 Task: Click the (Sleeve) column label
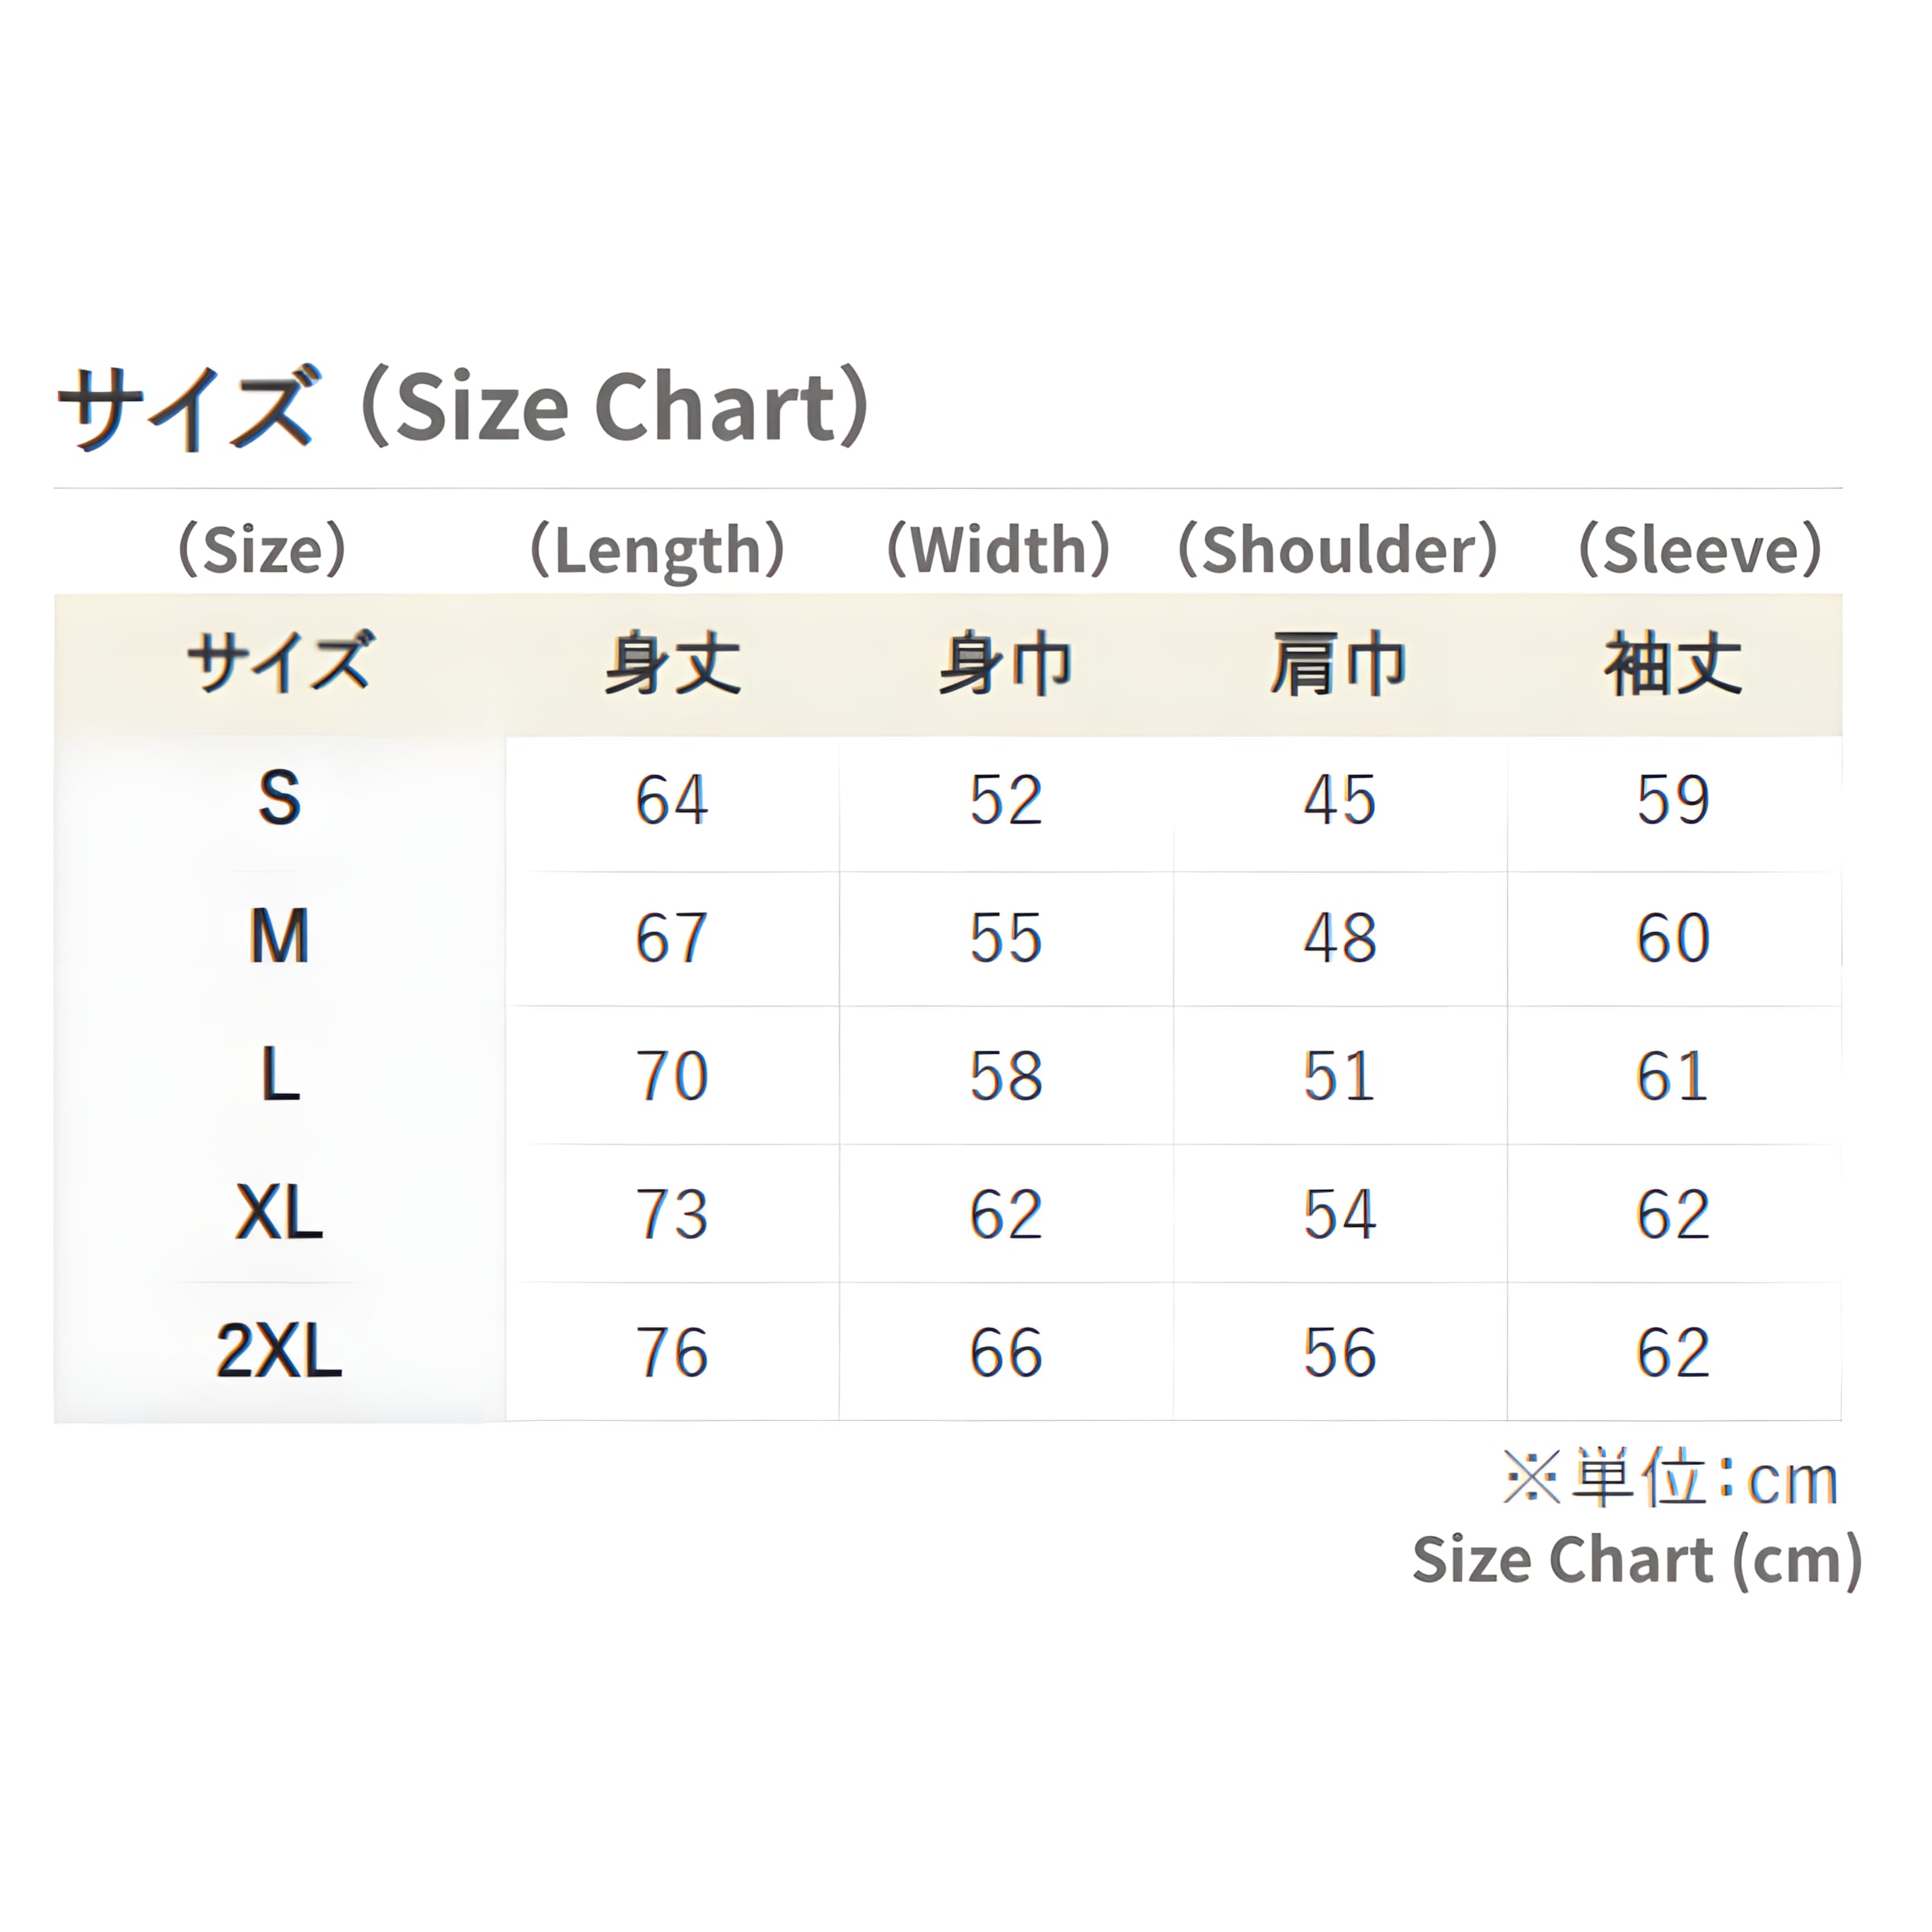(1699, 549)
